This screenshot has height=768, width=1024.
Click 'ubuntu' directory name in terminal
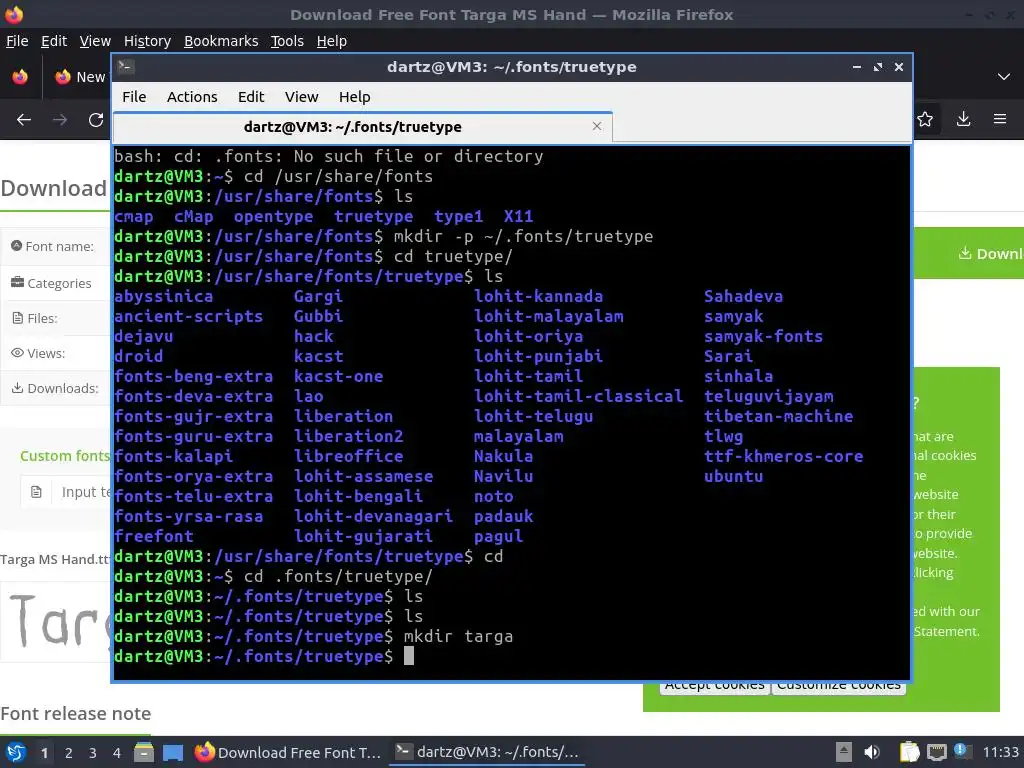click(733, 476)
